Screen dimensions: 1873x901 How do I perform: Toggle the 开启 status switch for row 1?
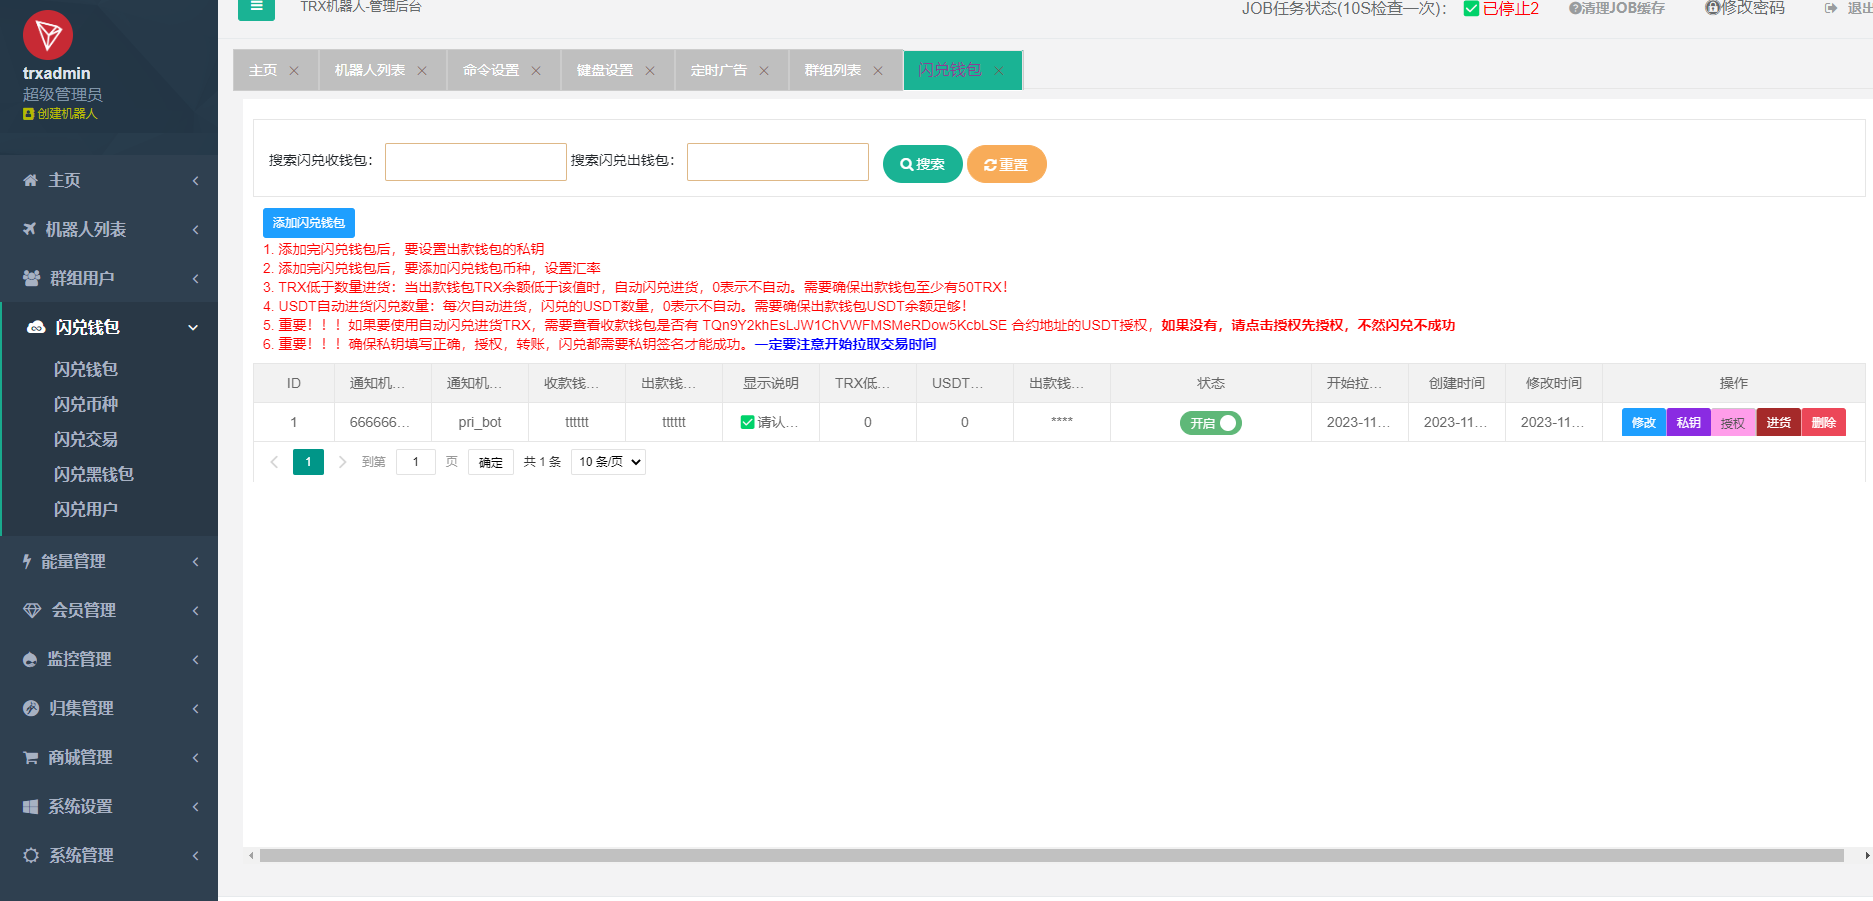1210,423
